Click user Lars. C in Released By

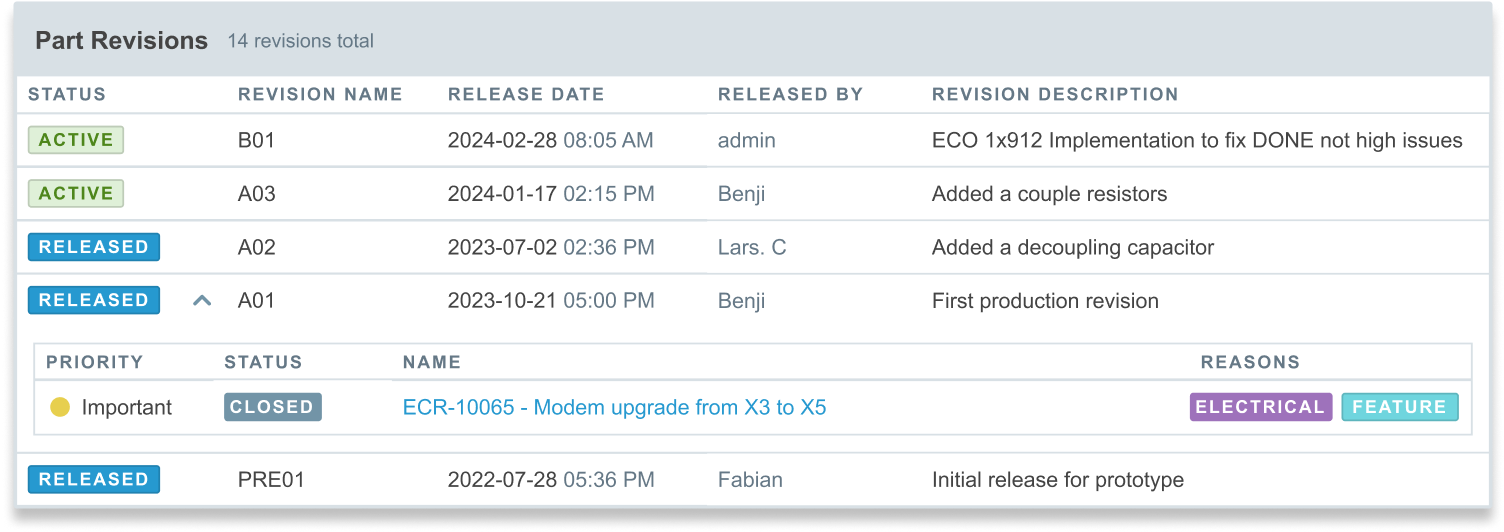[752, 247]
